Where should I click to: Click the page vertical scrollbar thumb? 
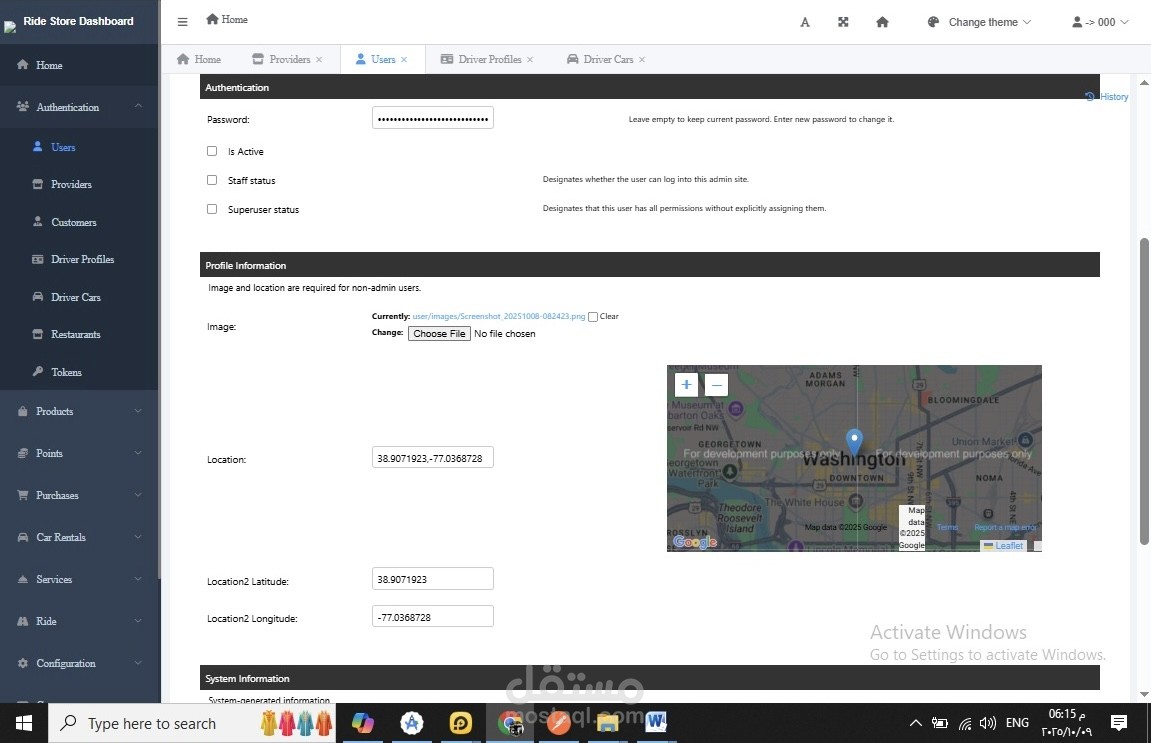[x=1144, y=391]
